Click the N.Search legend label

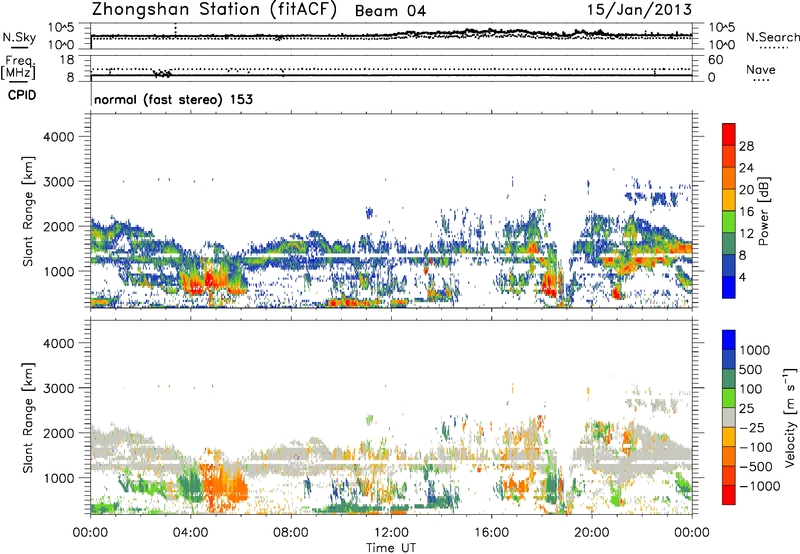(x=772, y=37)
